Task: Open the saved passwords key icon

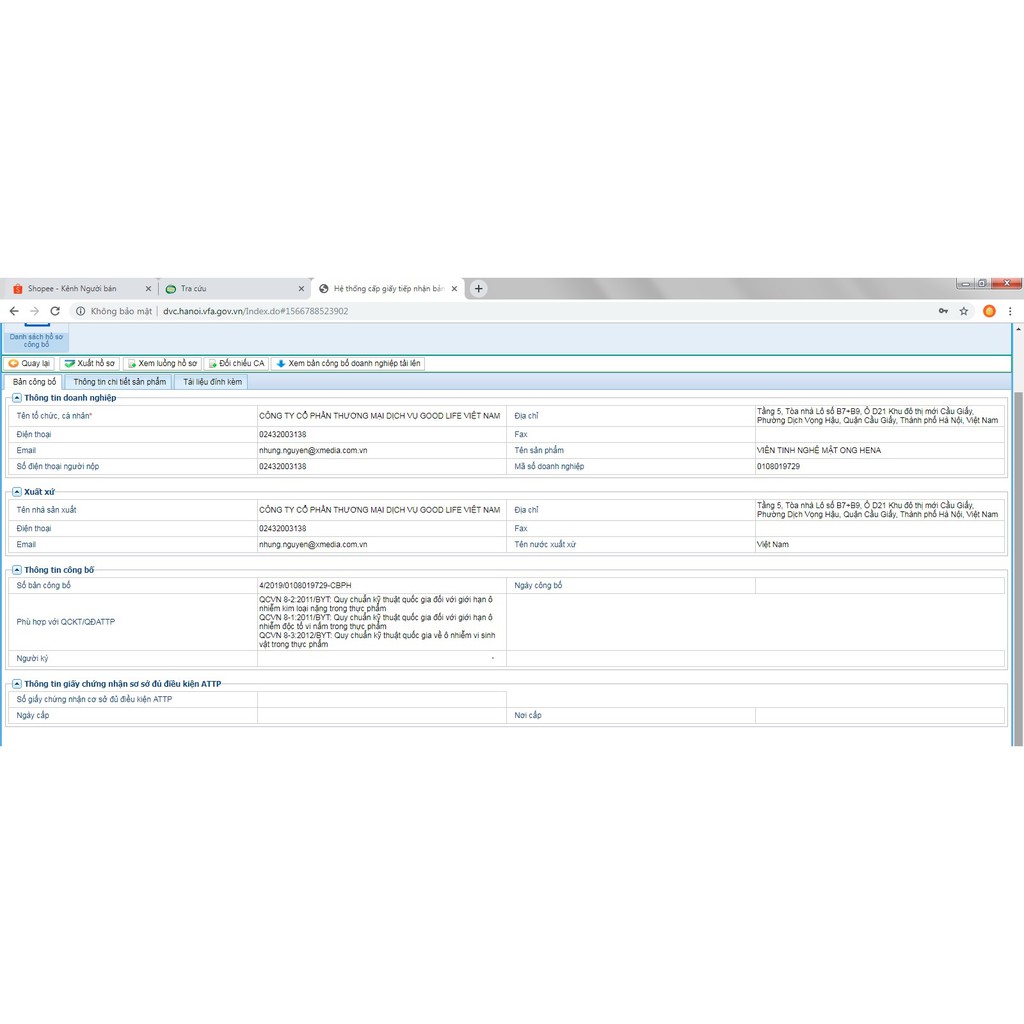Action: click(x=943, y=311)
